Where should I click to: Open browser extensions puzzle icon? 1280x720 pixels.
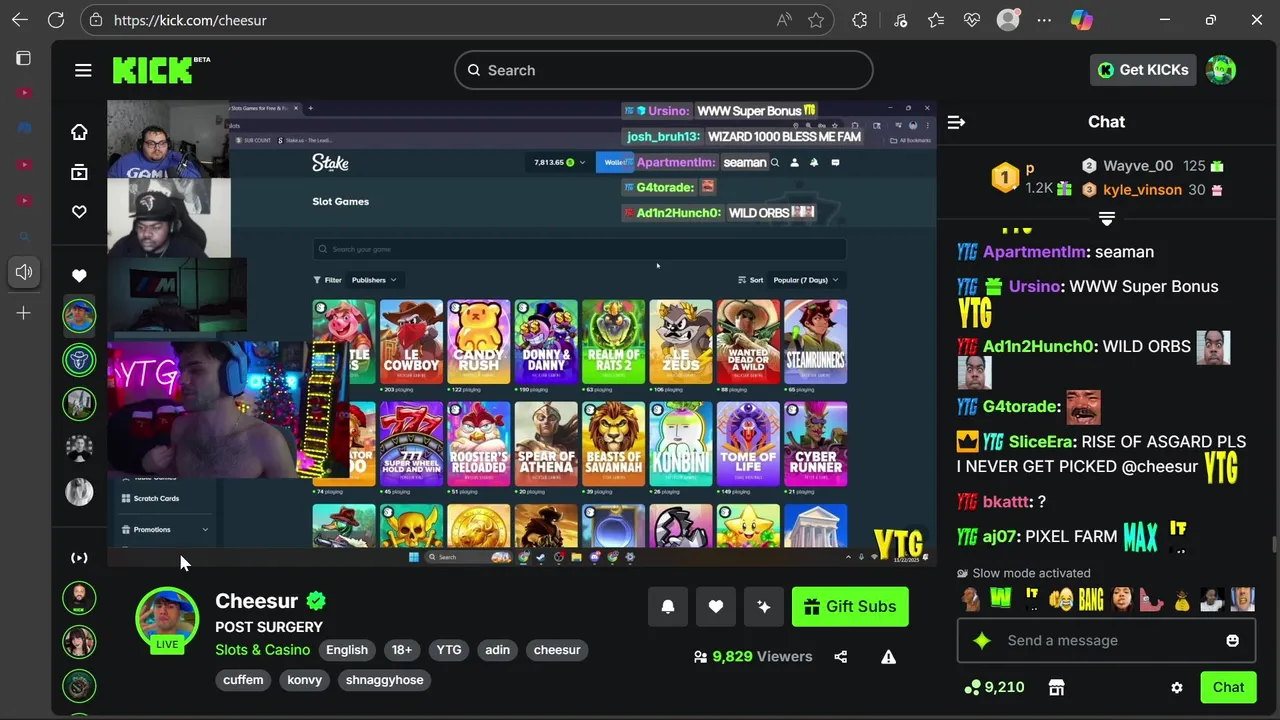[859, 20]
